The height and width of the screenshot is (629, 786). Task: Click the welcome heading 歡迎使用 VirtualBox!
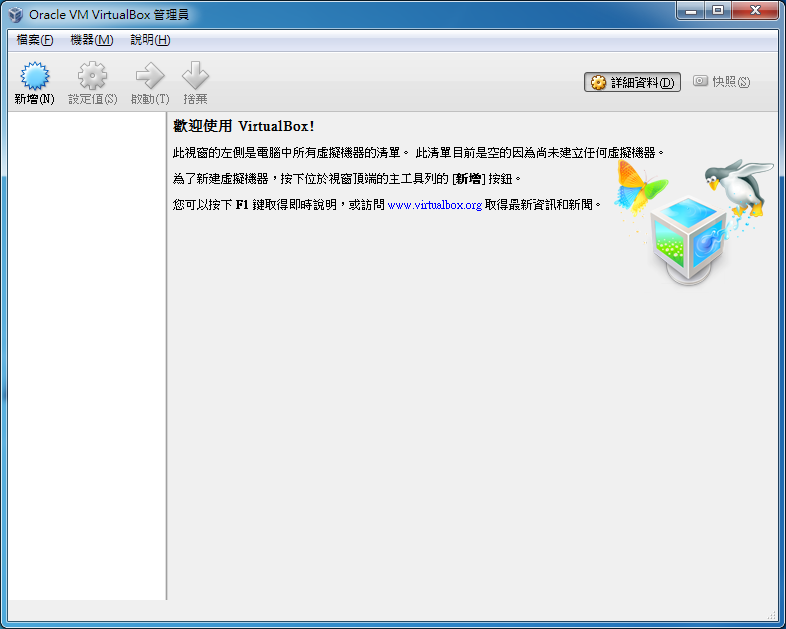click(x=244, y=126)
